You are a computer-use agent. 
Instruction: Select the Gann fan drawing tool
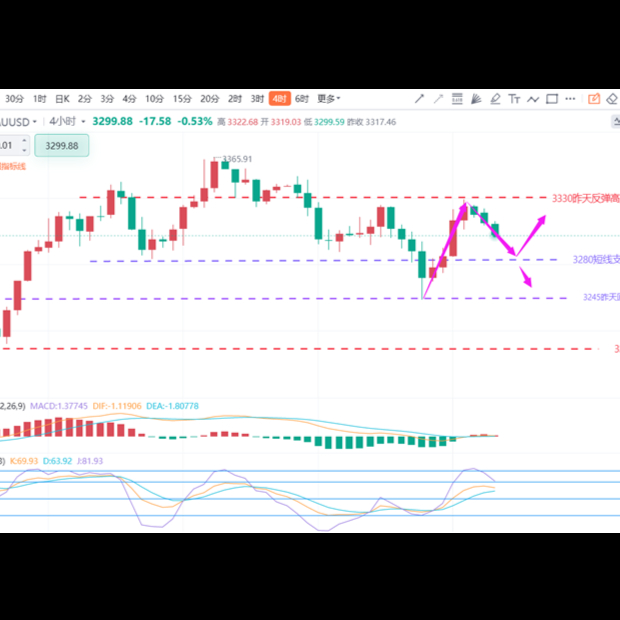click(476, 99)
